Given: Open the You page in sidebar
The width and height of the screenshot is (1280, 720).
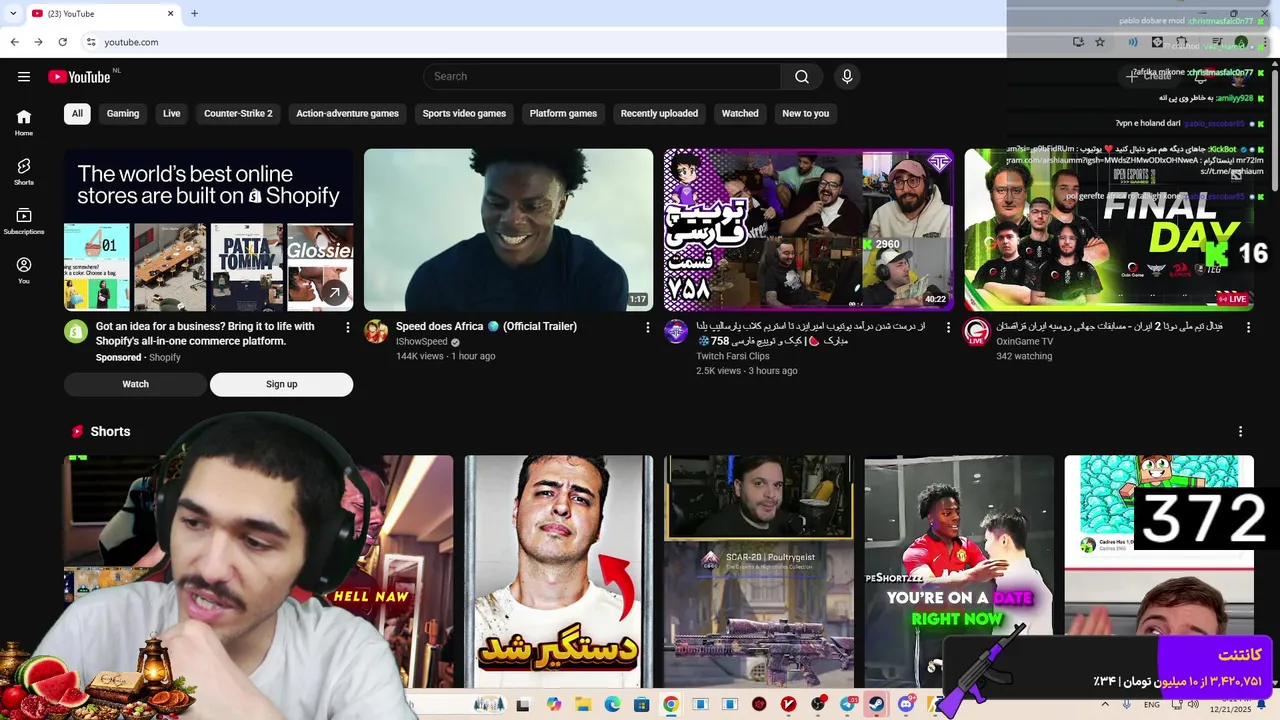Looking at the screenshot, I should 24,270.
